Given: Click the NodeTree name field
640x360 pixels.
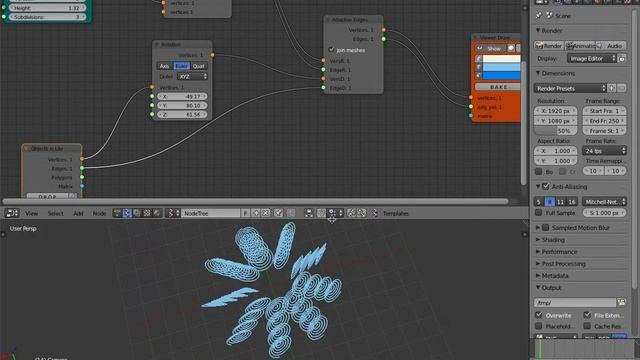Looking at the screenshot, I should point(211,213).
